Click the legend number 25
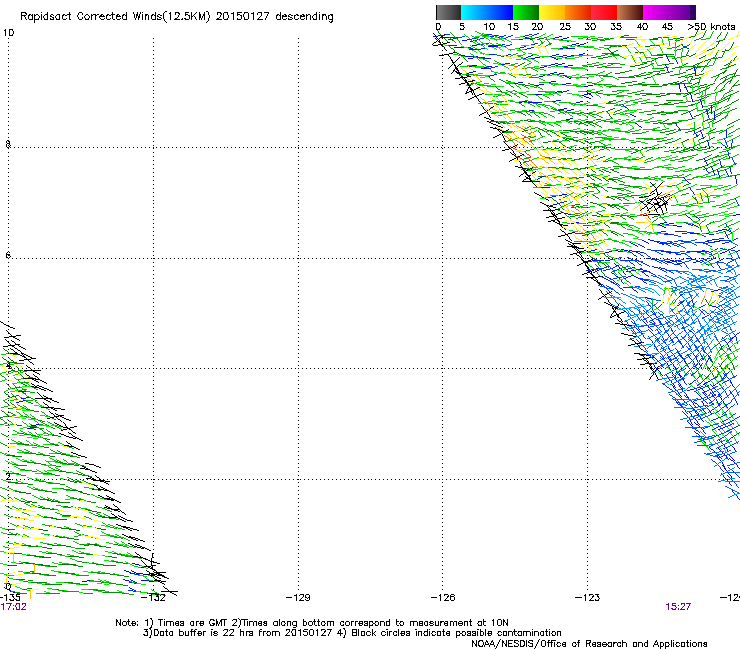Screen dimensions: 740x650 (x=565, y=27)
